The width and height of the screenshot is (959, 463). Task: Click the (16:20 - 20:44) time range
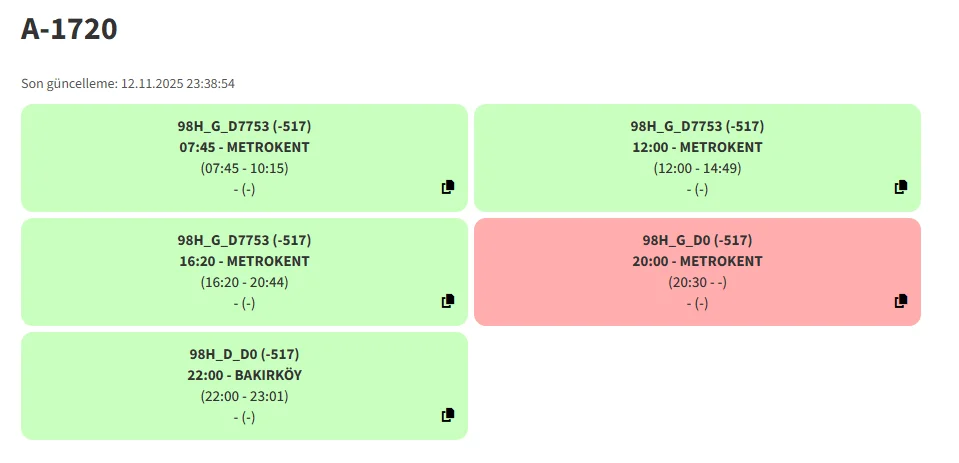pyautogui.click(x=244, y=282)
